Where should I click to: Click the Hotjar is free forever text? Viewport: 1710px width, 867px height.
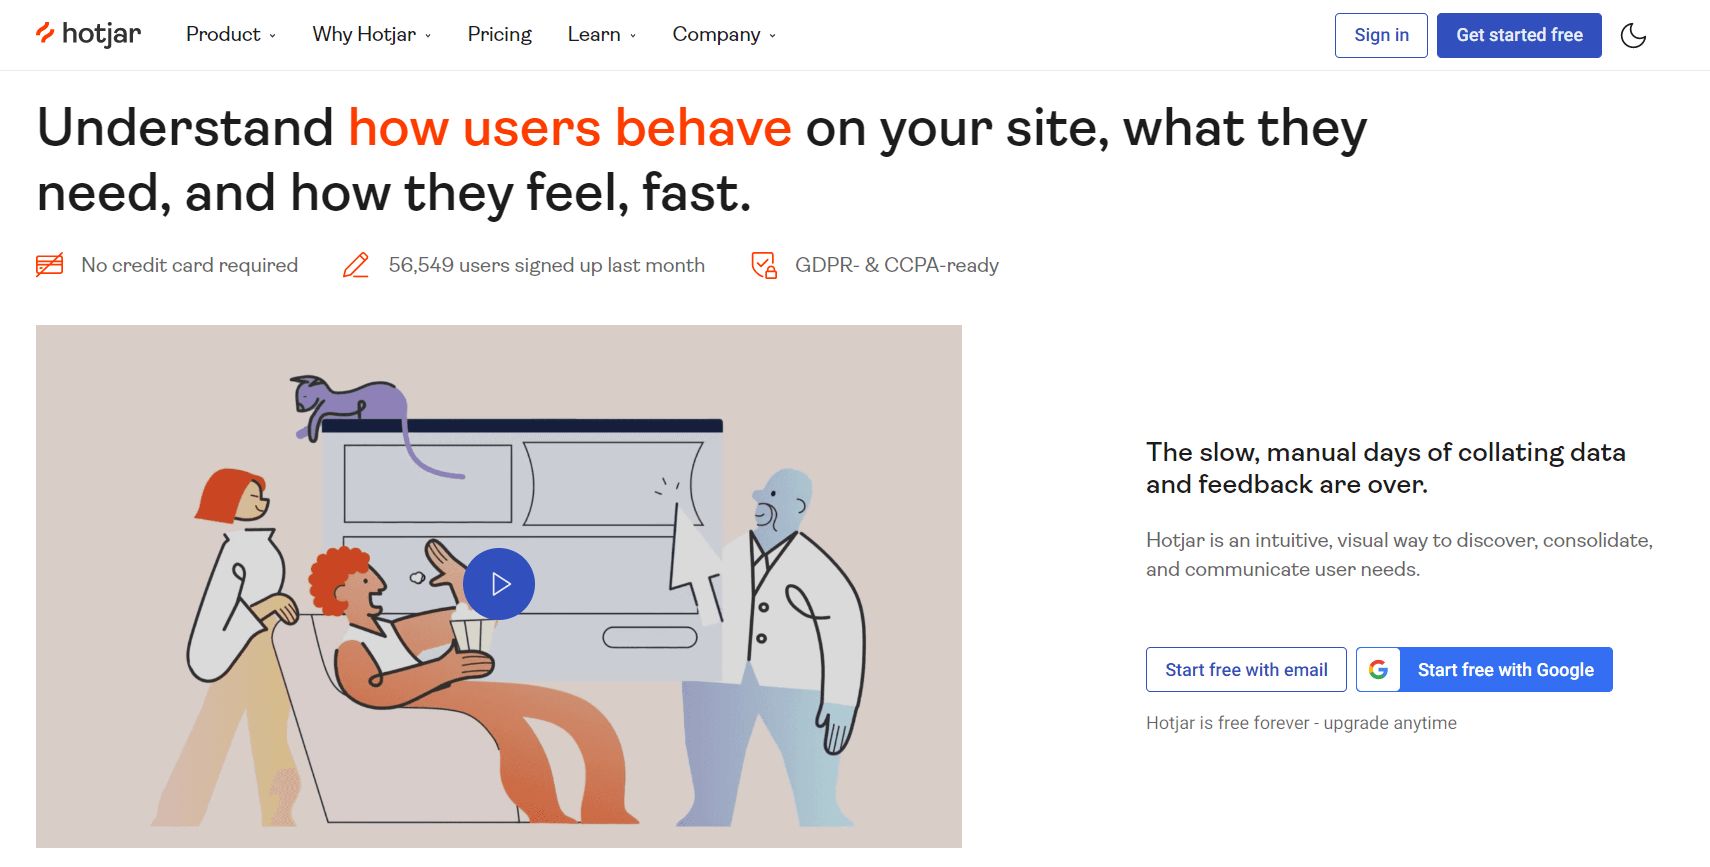[x=1301, y=722]
